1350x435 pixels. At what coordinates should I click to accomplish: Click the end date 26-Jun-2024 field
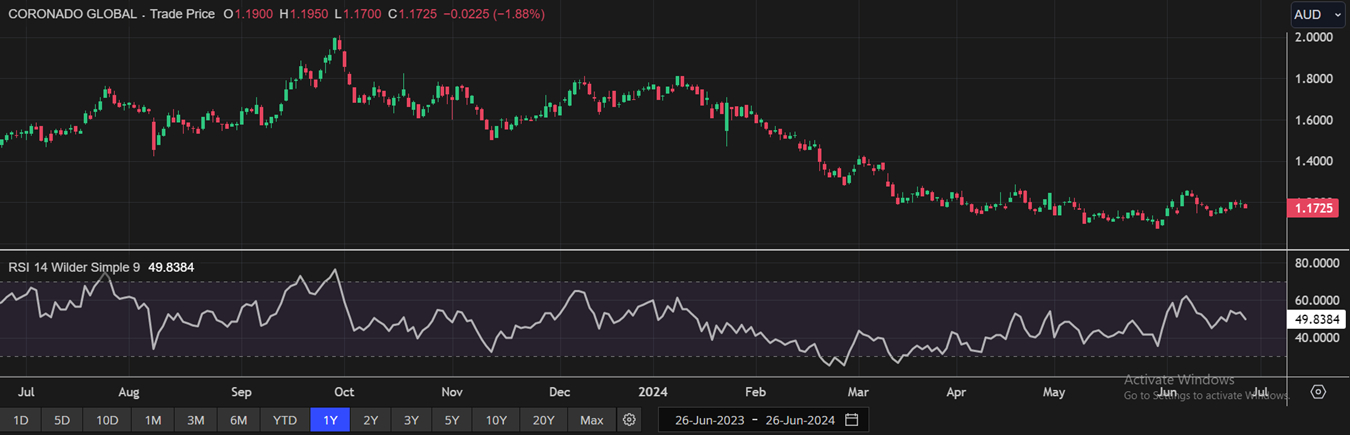tap(798, 420)
